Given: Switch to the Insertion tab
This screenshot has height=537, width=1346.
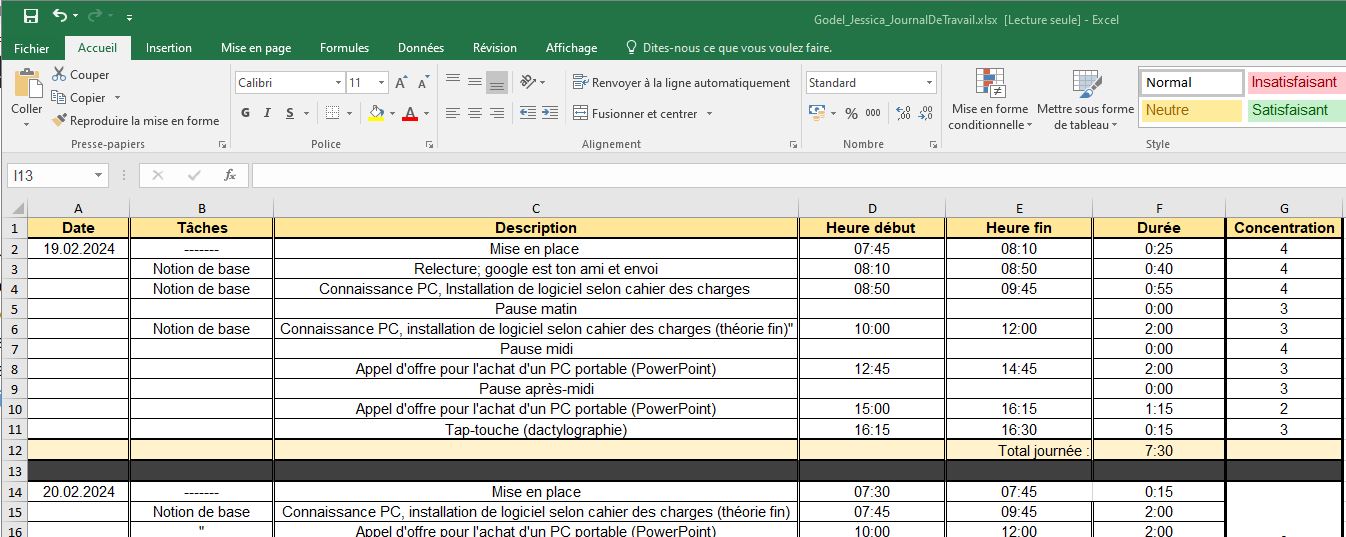Looking at the screenshot, I should click(169, 48).
